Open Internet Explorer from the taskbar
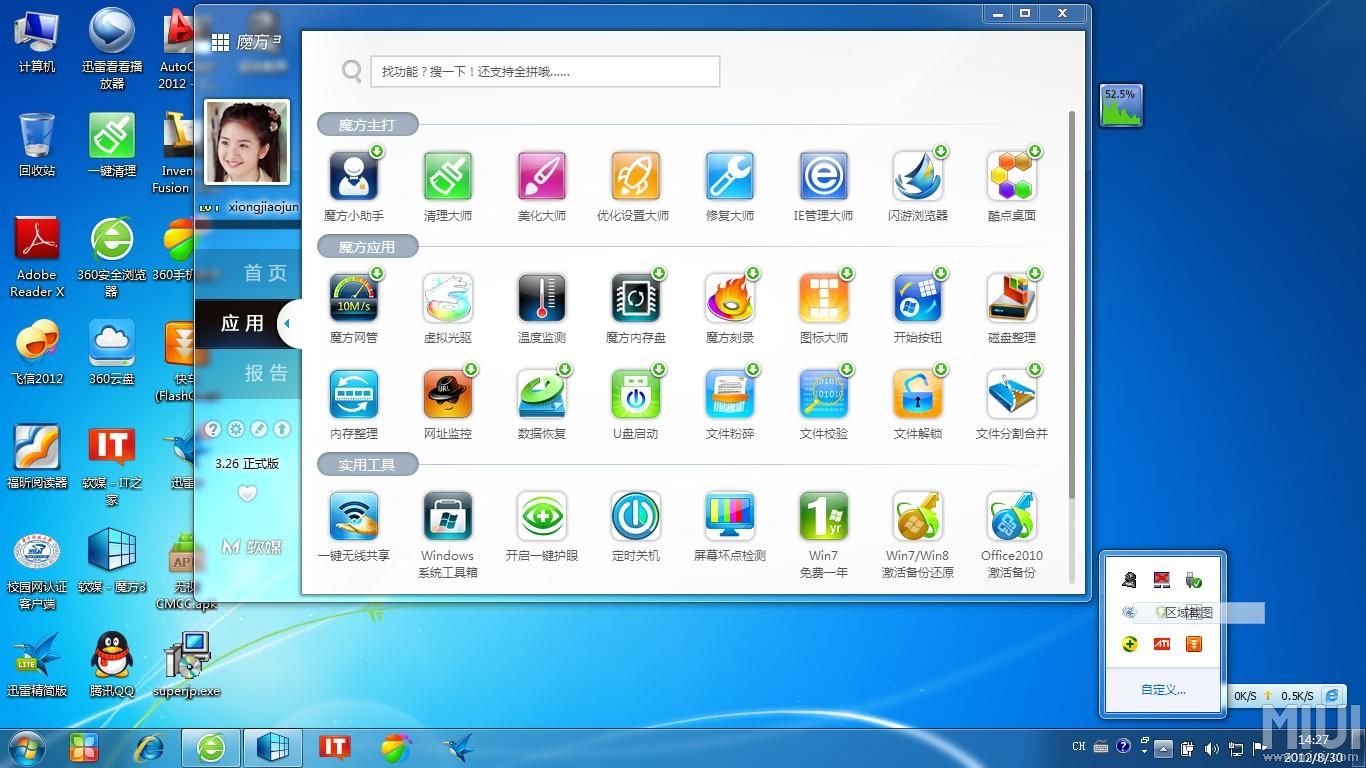Image resolution: width=1366 pixels, height=768 pixels. [150, 747]
